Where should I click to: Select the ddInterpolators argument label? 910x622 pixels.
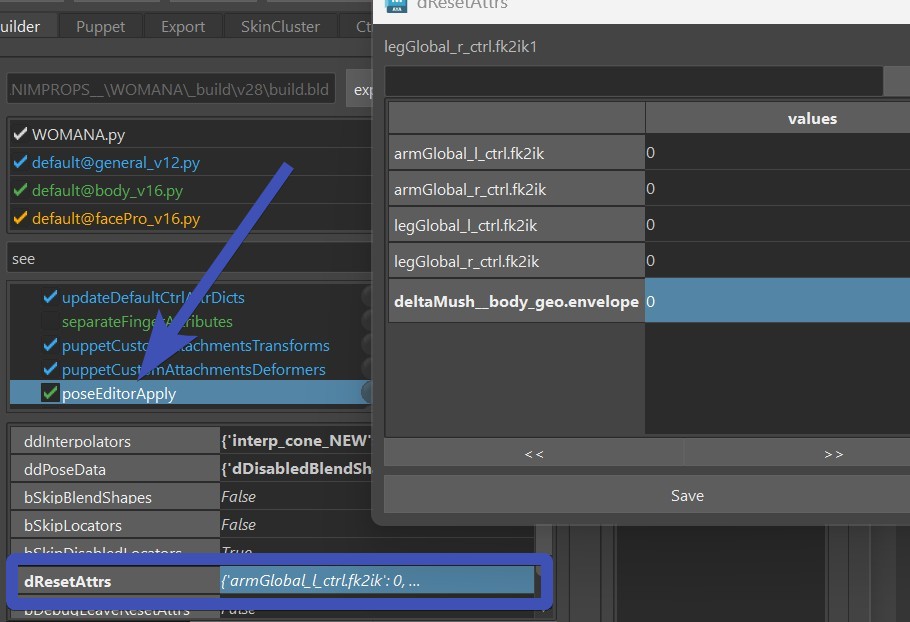click(x=115, y=441)
